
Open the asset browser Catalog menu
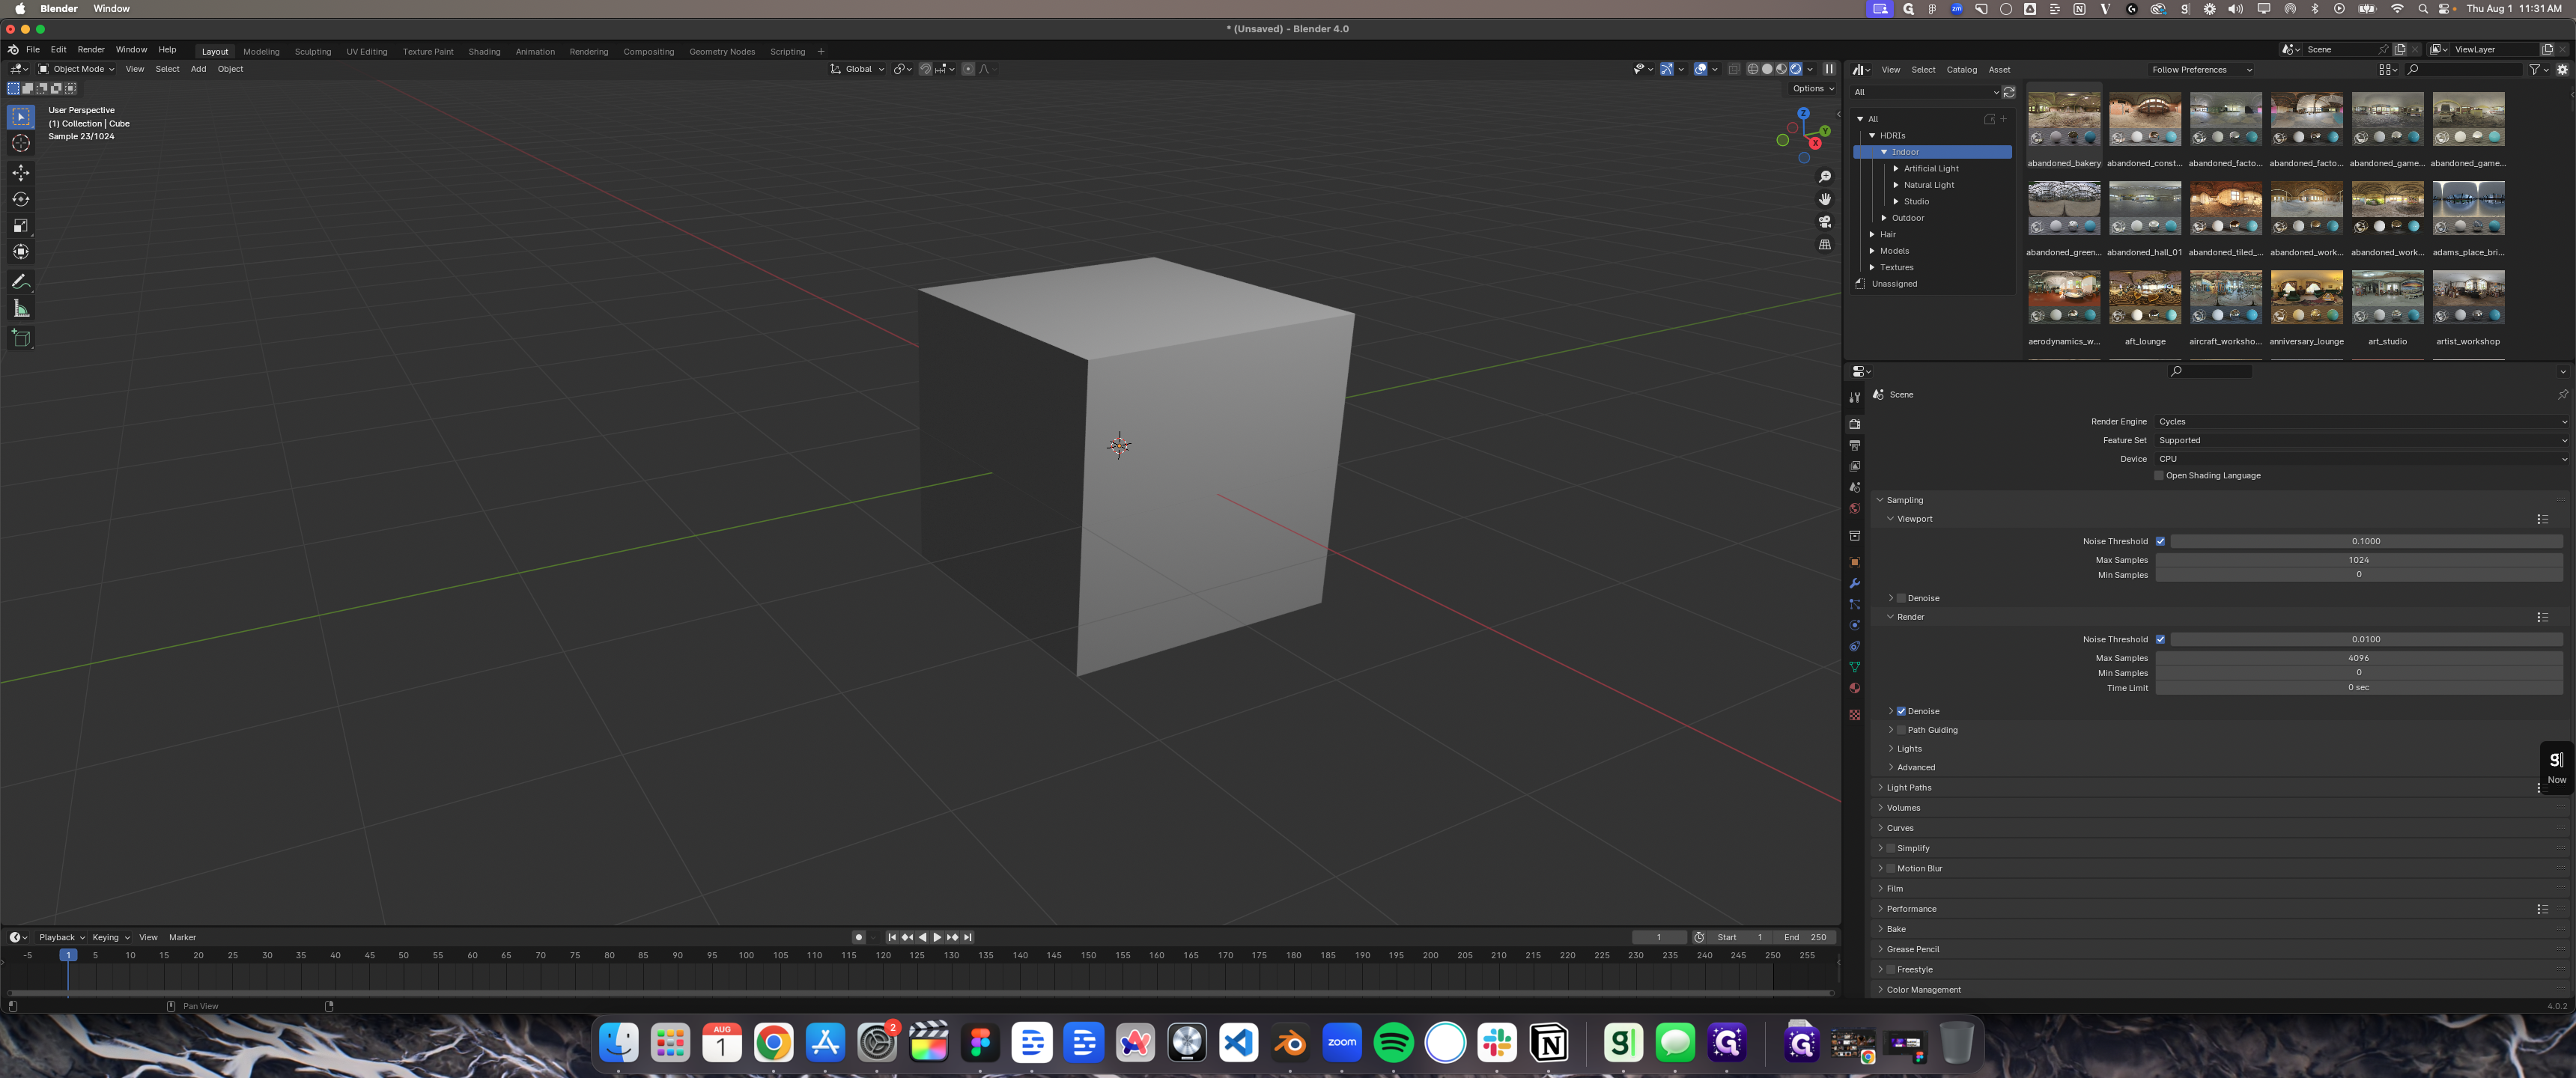point(1961,70)
